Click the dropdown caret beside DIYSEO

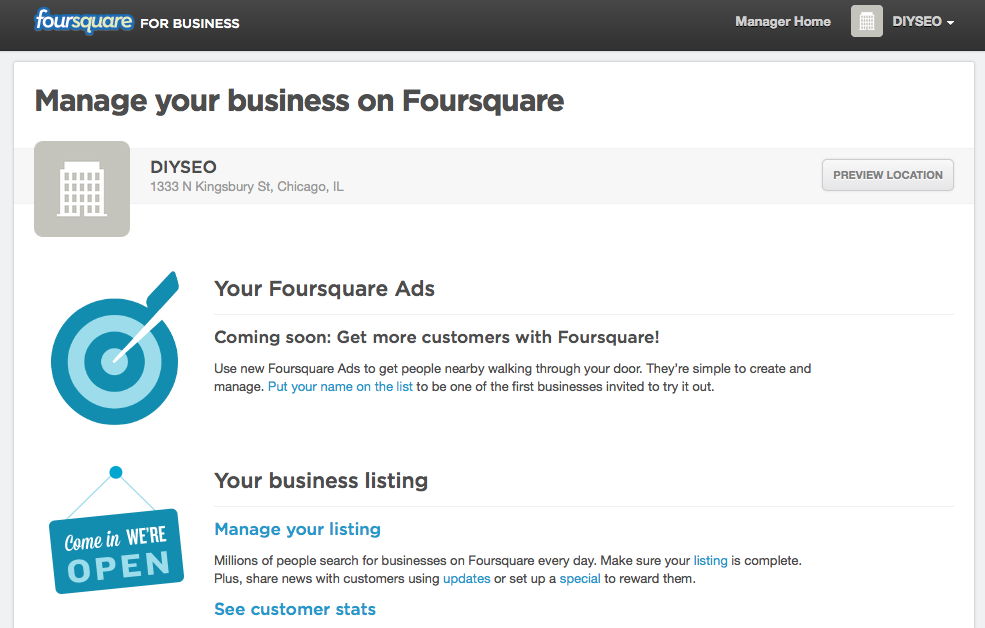coord(950,23)
